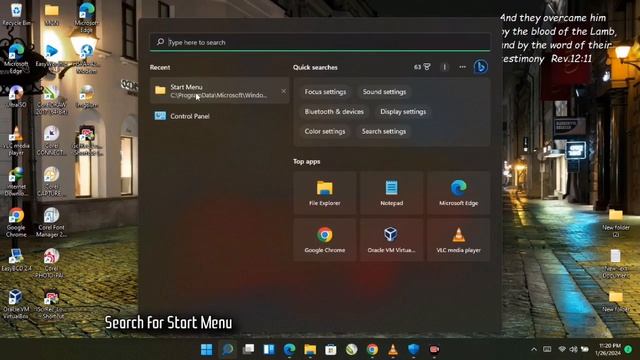Image resolution: width=640 pixels, height=360 pixels.
Task: Open the rewards points 63 indicator
Action: click(422, 67)
